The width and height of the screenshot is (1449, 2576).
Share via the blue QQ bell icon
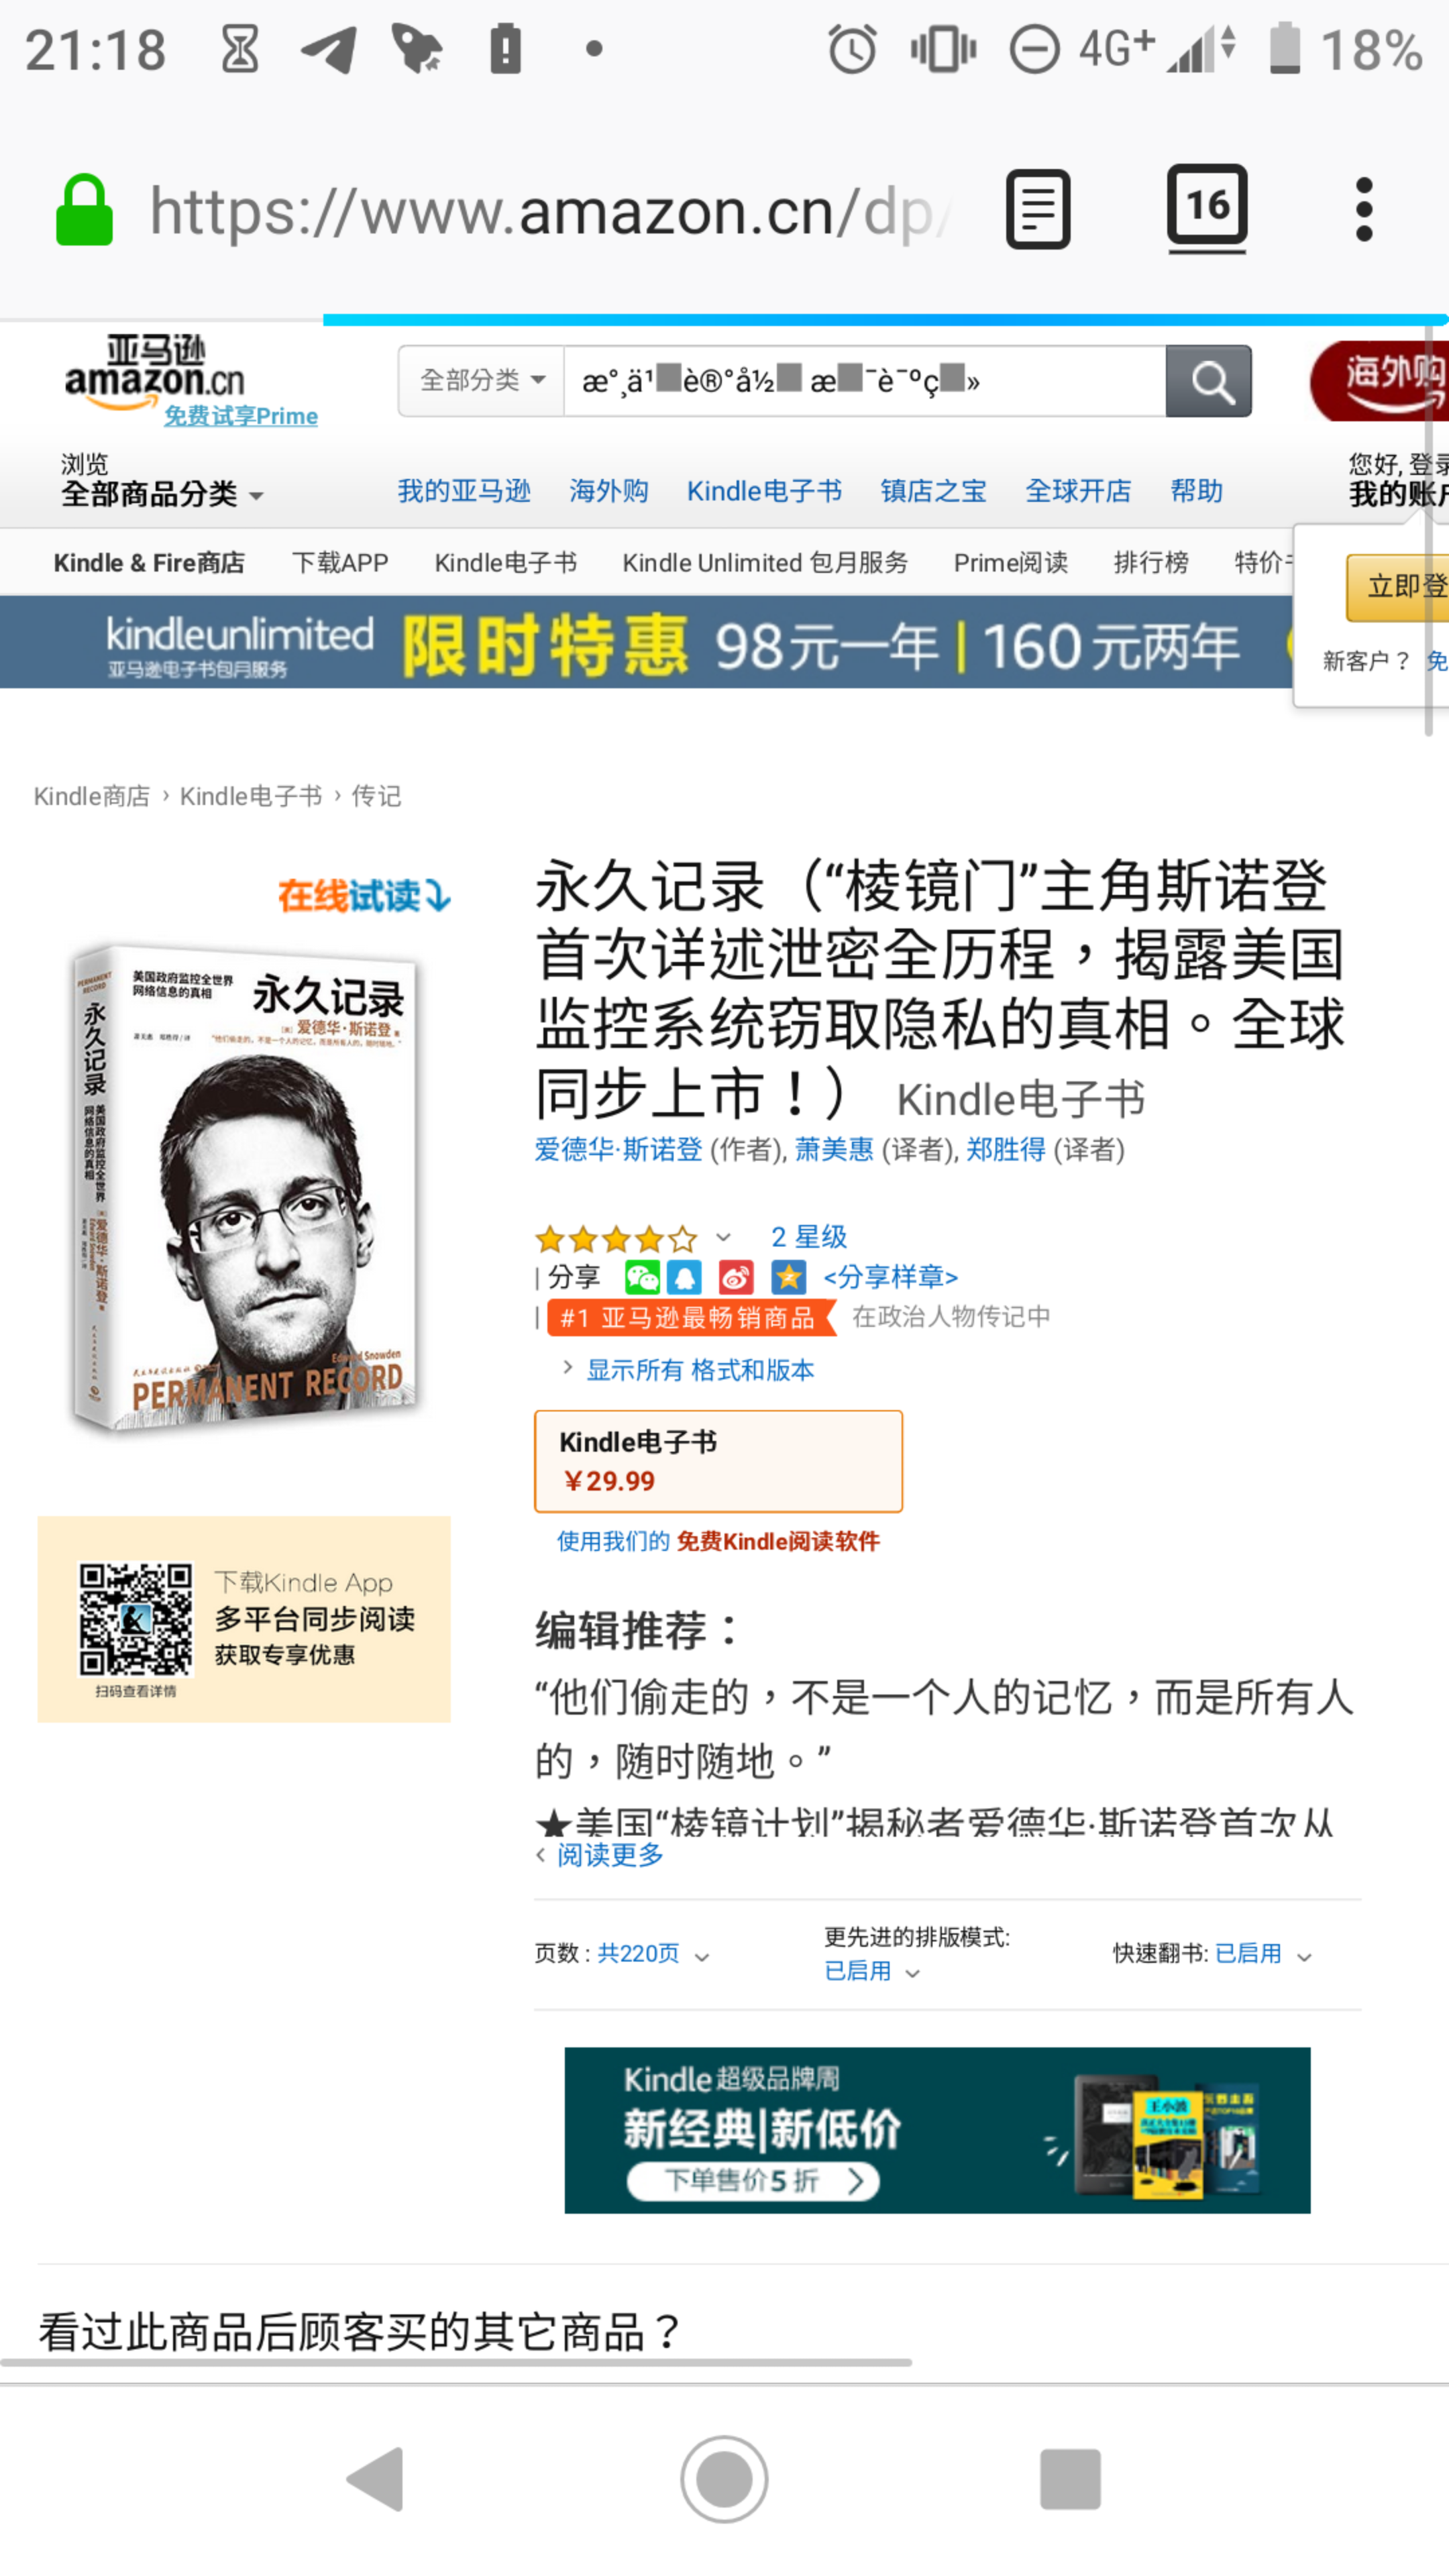click(685, 1277)
